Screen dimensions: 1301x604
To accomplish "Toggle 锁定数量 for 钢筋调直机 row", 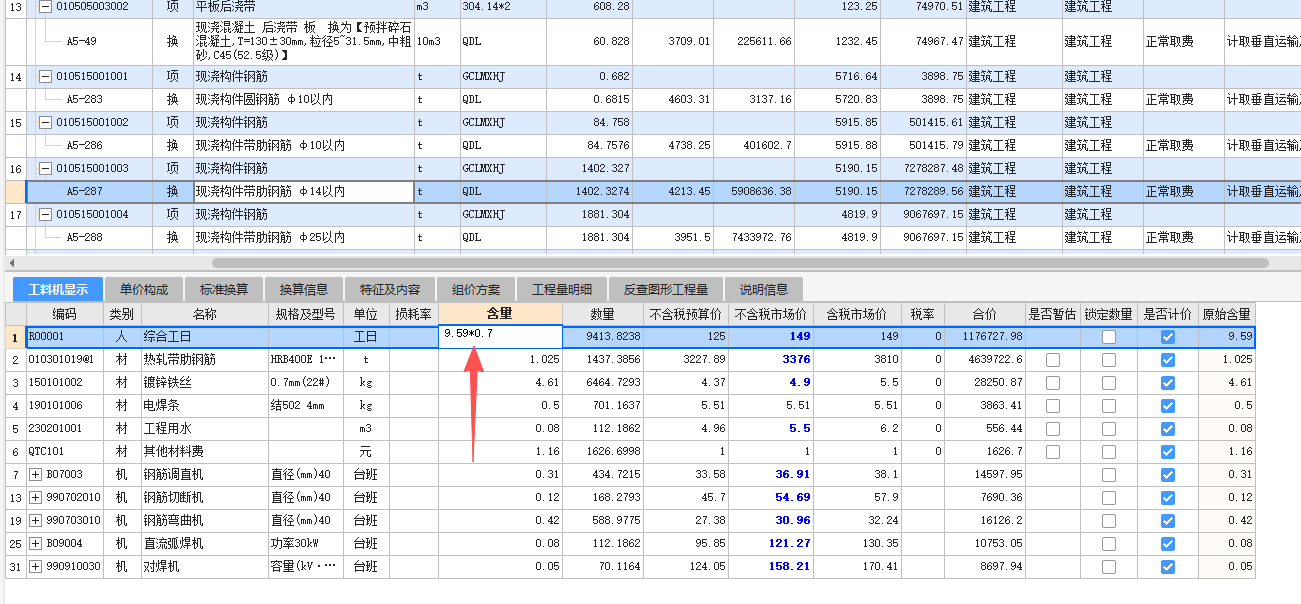I will [x=1108, y=474].
